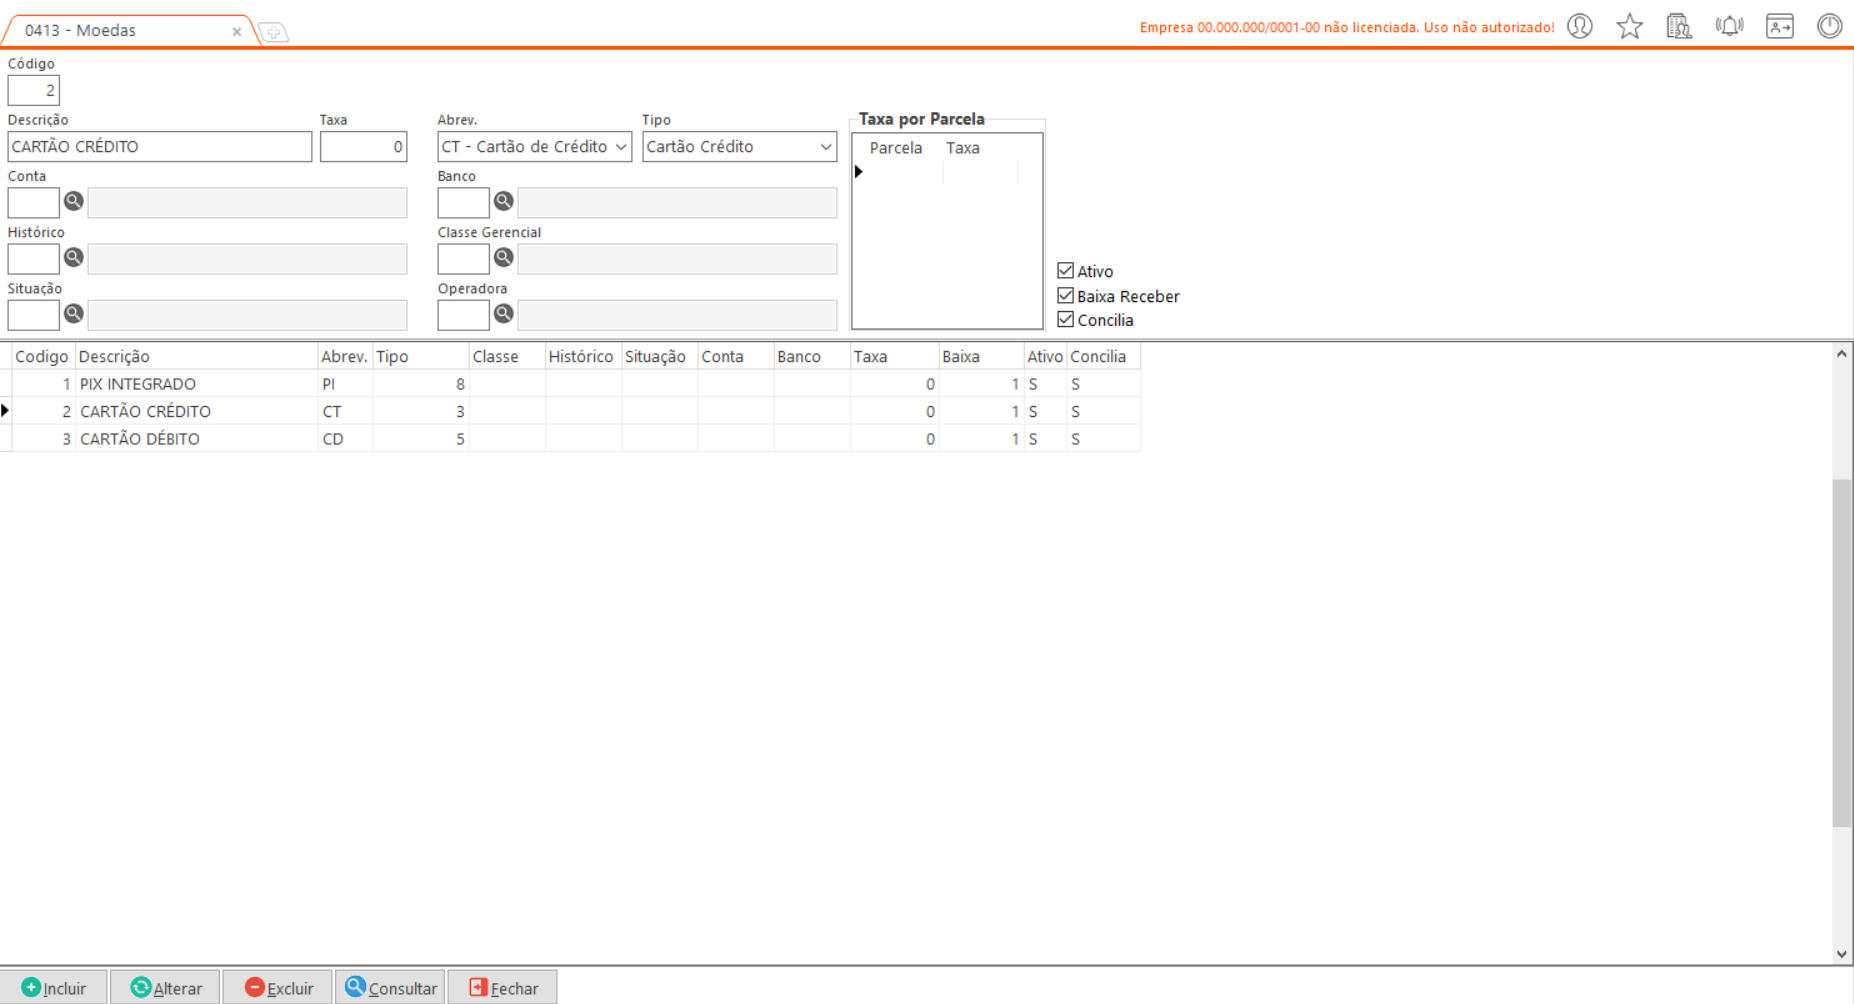
Task: Click the Incluir button
Action: pos(54,988)
